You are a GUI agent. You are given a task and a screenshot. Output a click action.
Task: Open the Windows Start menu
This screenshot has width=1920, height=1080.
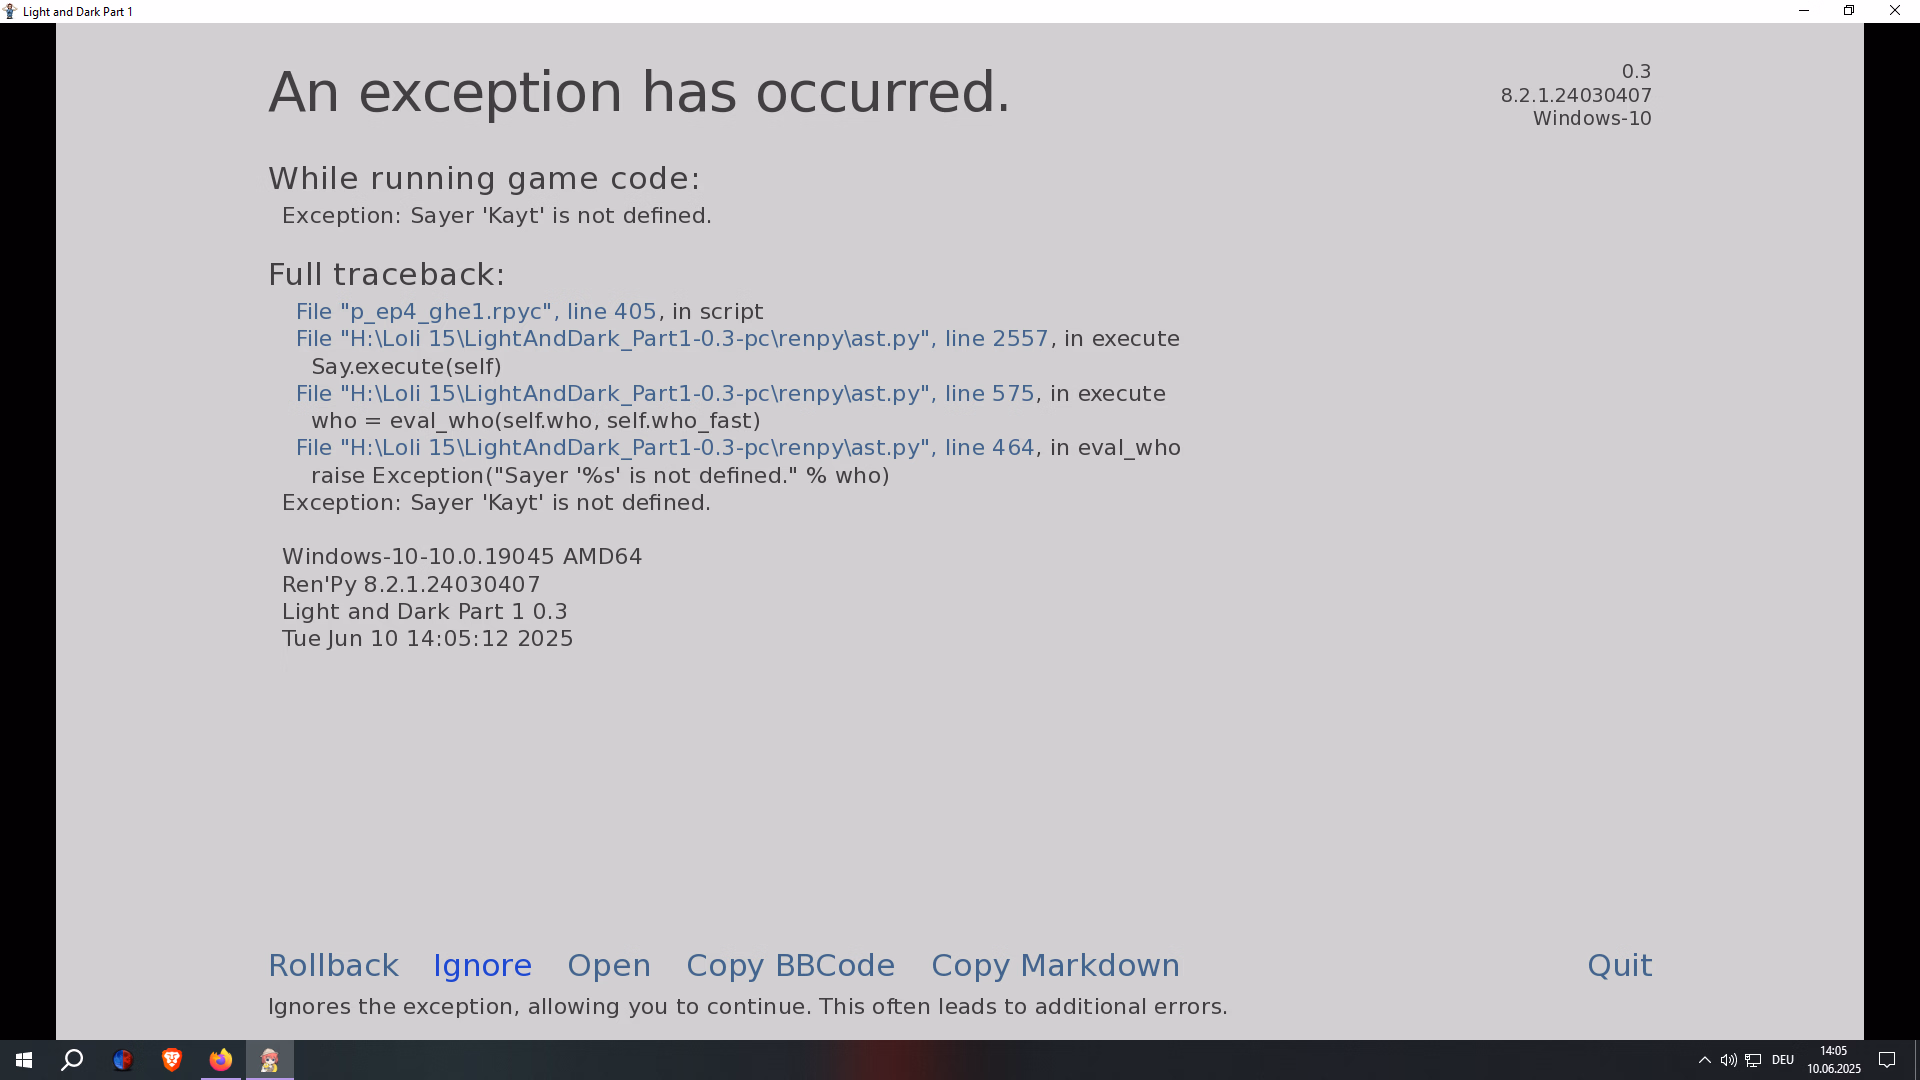point(24,1060)
